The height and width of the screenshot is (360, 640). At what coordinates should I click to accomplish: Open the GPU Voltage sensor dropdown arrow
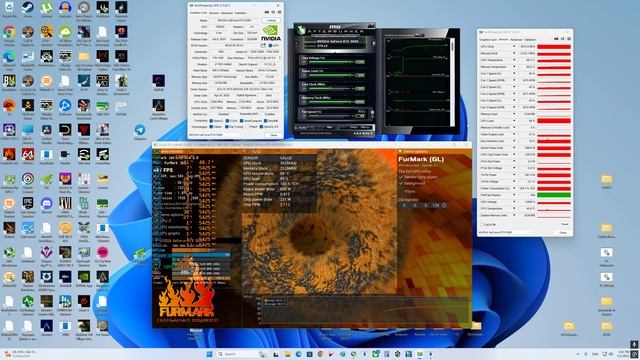pyautogui.click(x=514, y=202)
